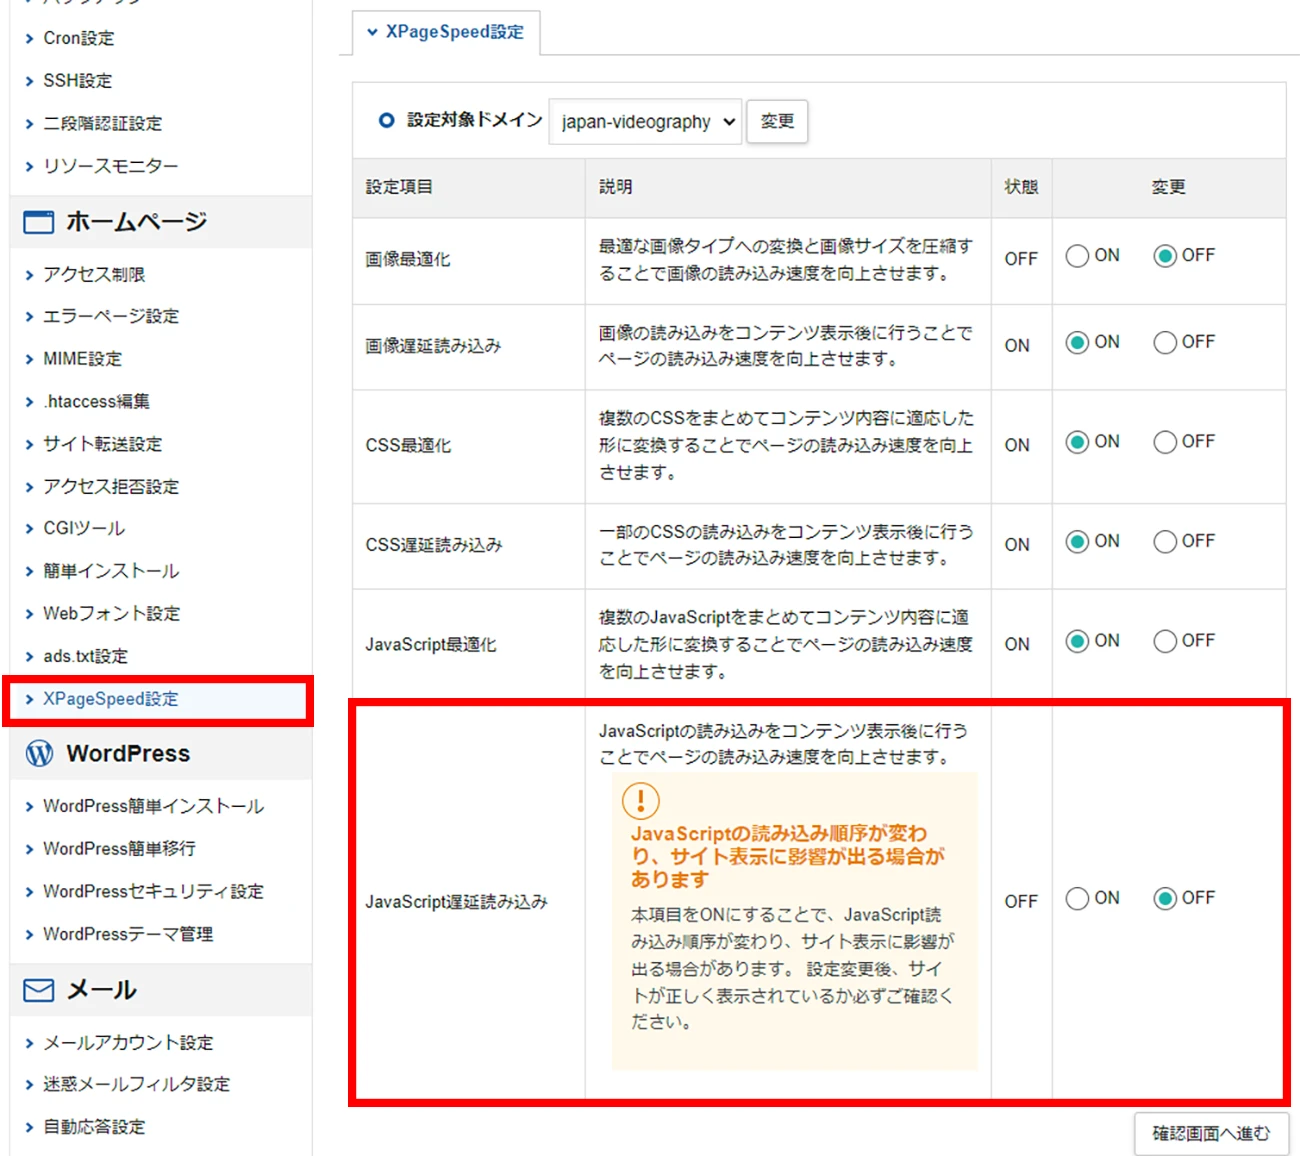Open エラーページ設定 link
This screenshot has height=1156, width=1300.
point(111,316)
